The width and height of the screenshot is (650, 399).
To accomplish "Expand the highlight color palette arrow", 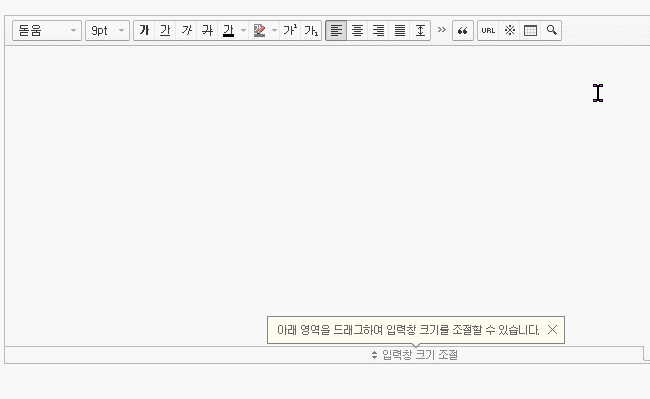I will (274, 31).
